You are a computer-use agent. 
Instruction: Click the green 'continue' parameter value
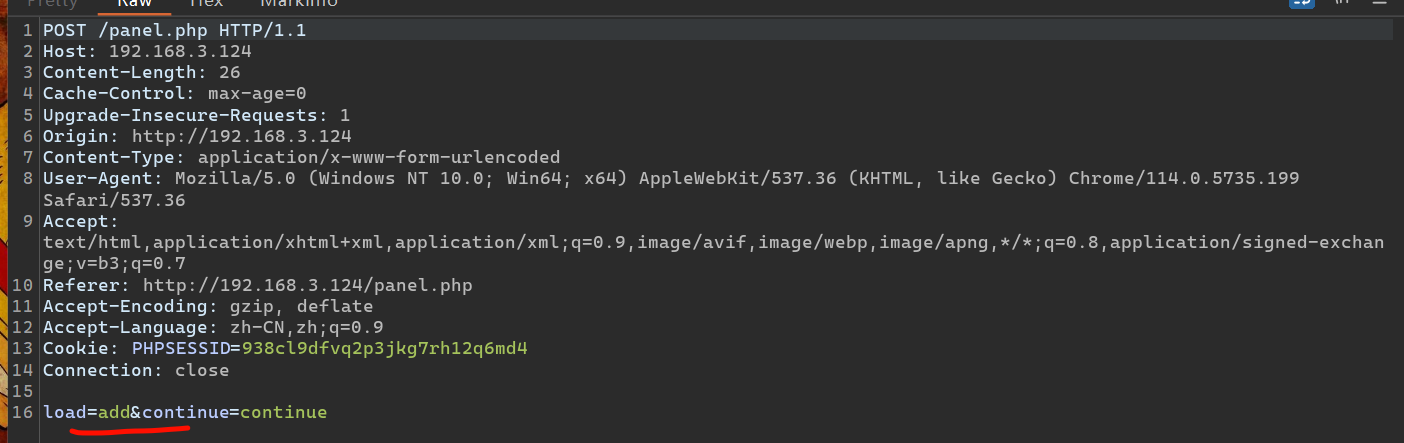283,412
